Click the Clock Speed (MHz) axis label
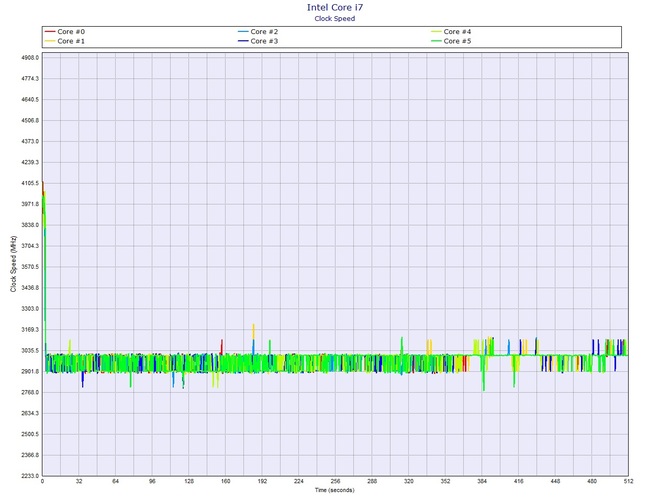This screenshot has height=502, width=670. tap(13, 264)
